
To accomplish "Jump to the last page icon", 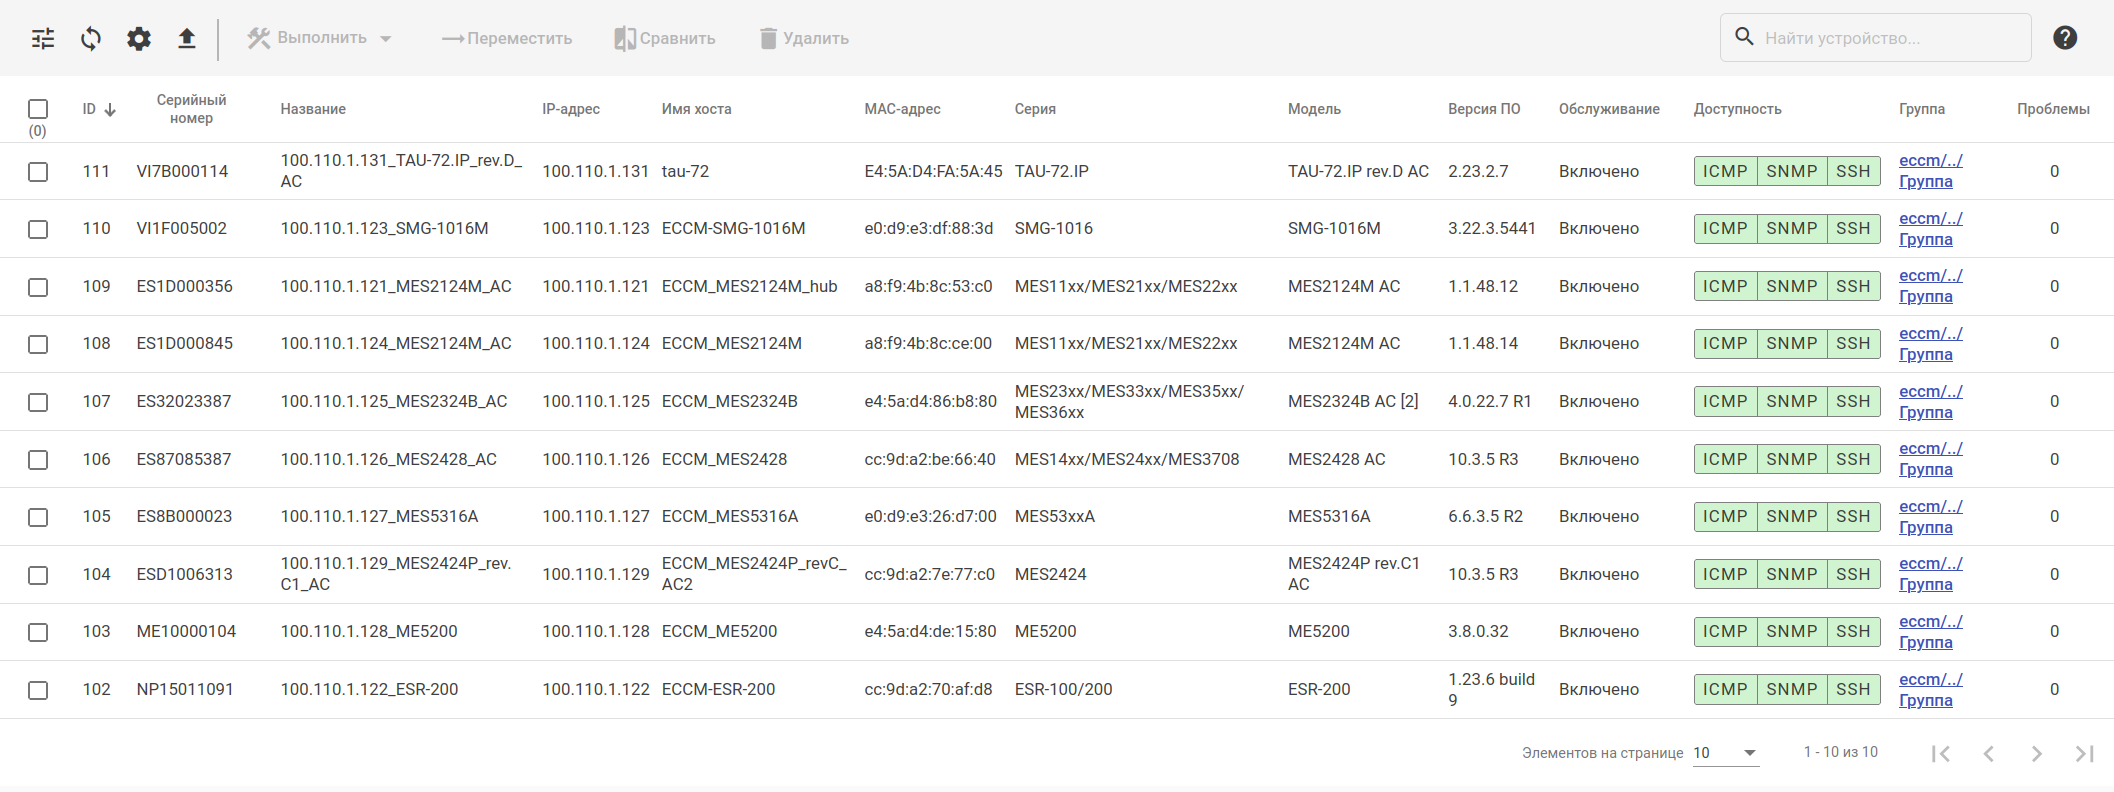I will coord(2084,753).
